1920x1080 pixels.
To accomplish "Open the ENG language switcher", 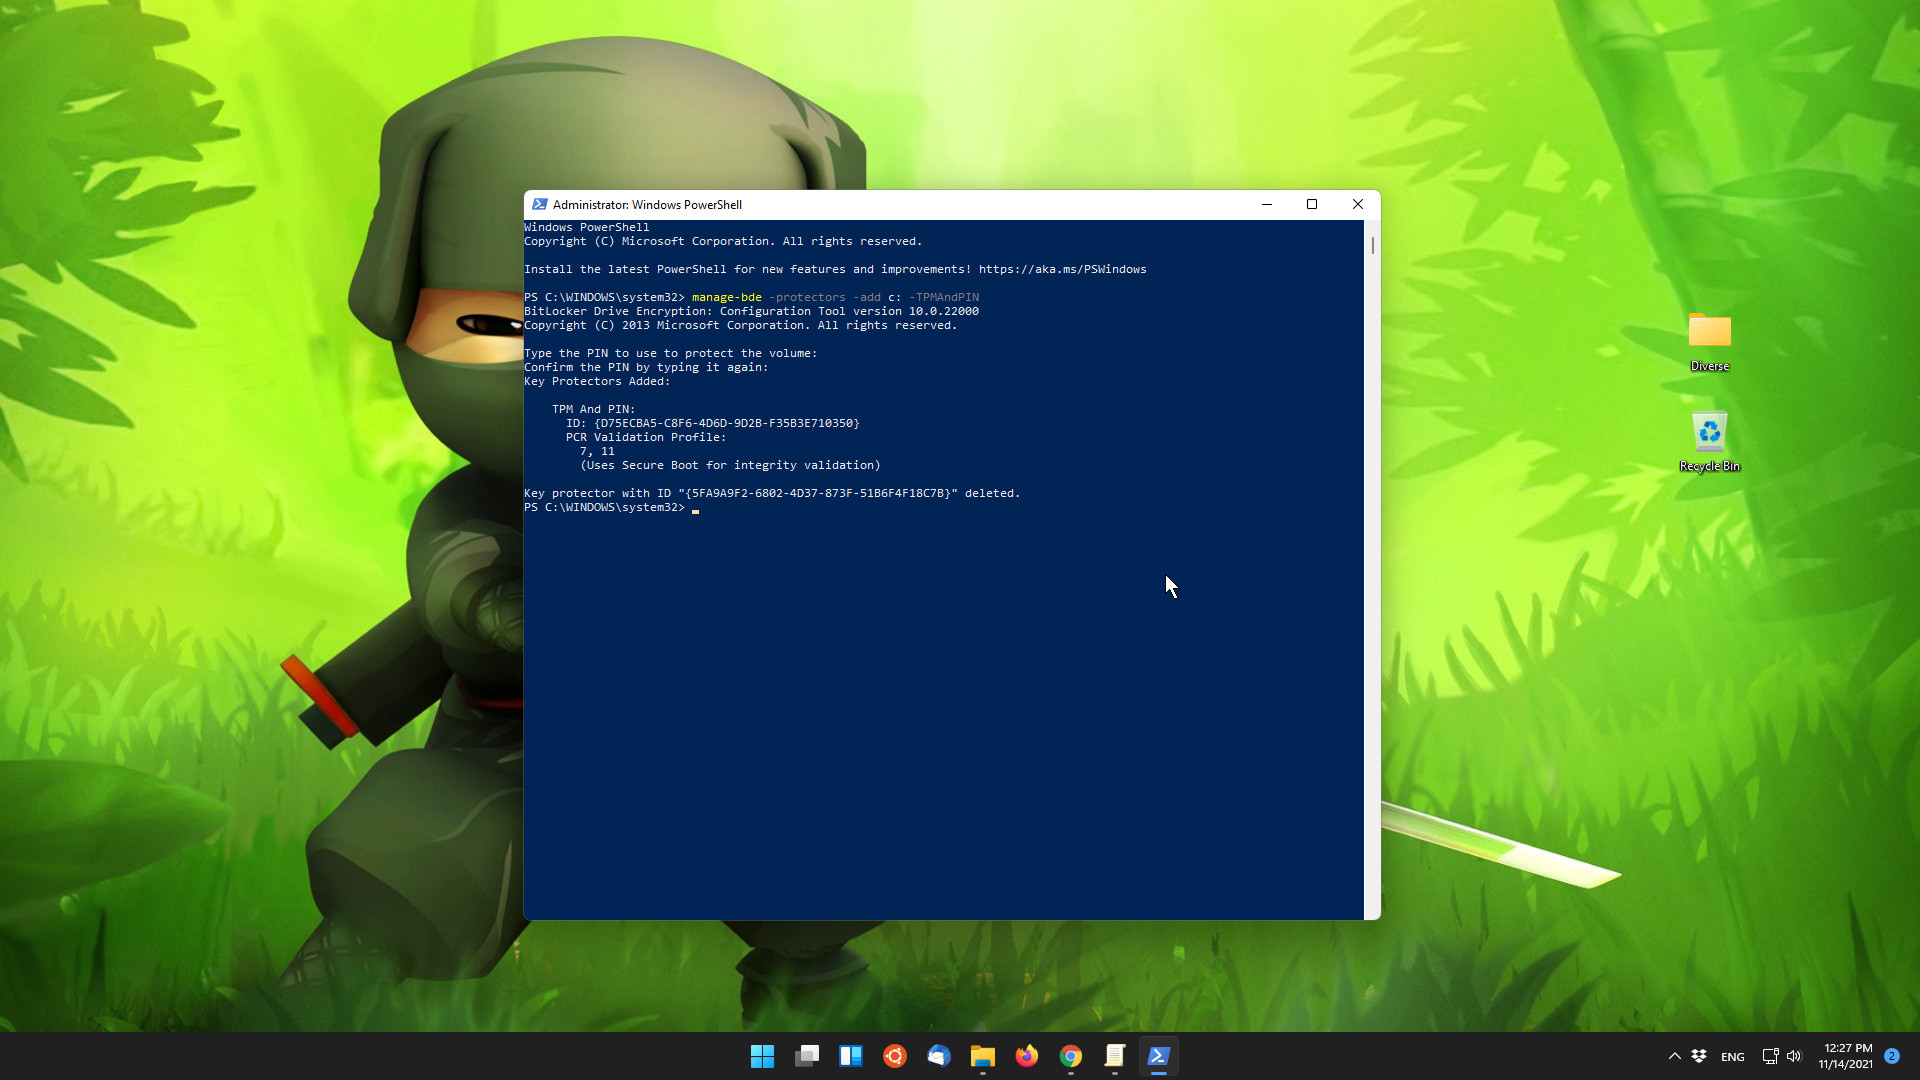I will coord(1733,1057).
